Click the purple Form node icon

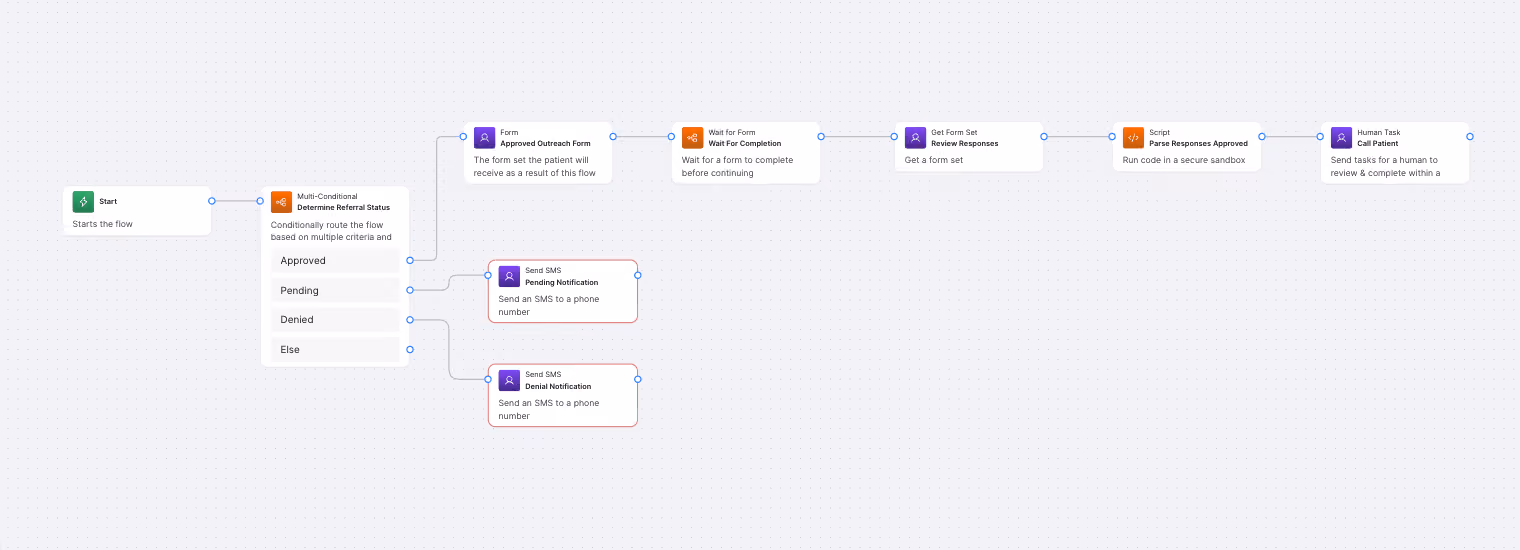point(484,138)
